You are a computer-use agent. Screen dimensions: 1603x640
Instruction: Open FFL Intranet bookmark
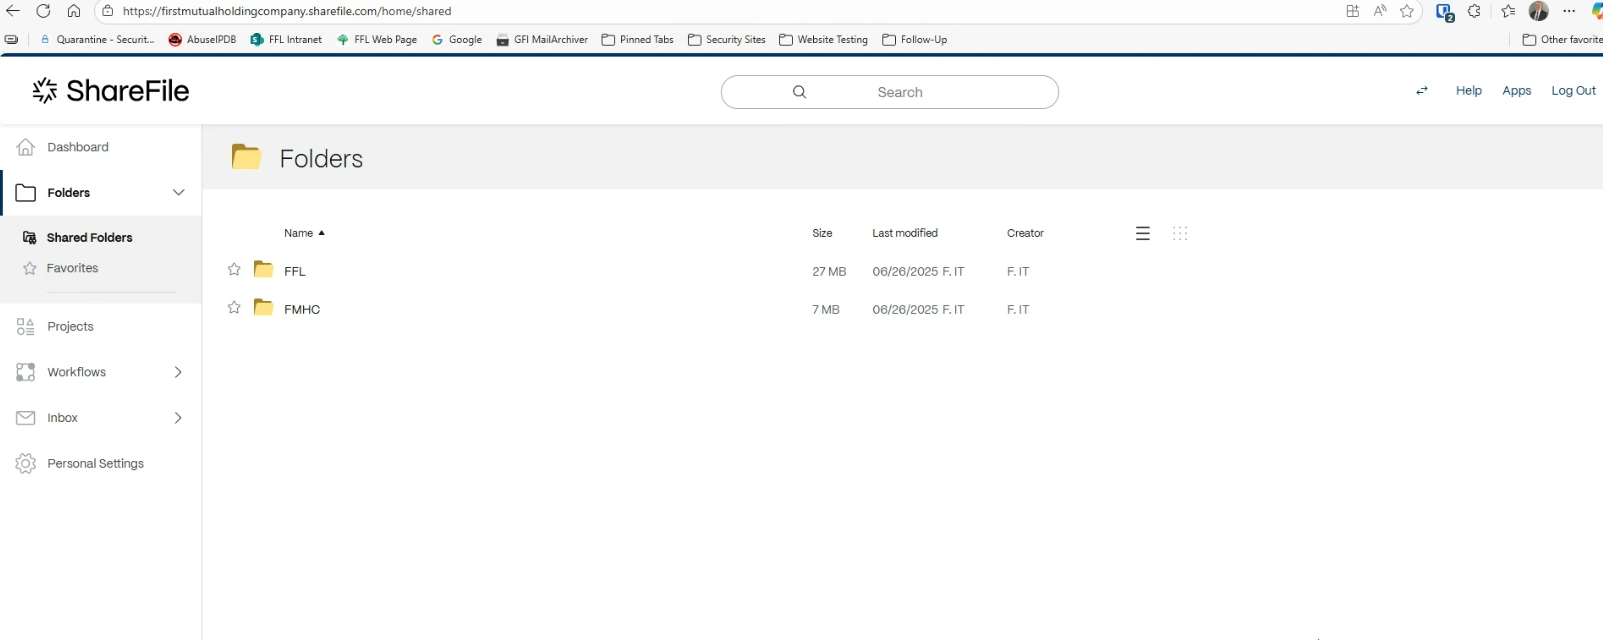pos(286,40)
